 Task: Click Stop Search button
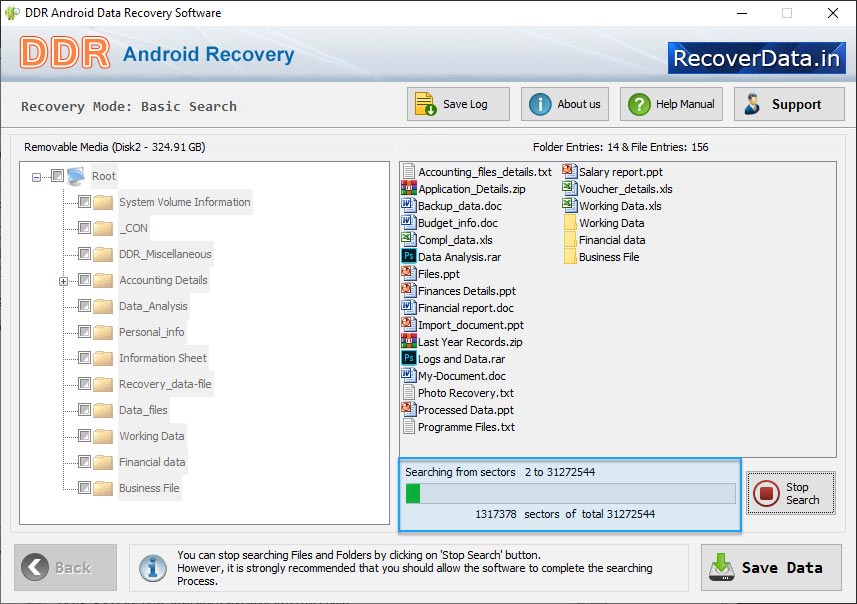pos(791,493)
